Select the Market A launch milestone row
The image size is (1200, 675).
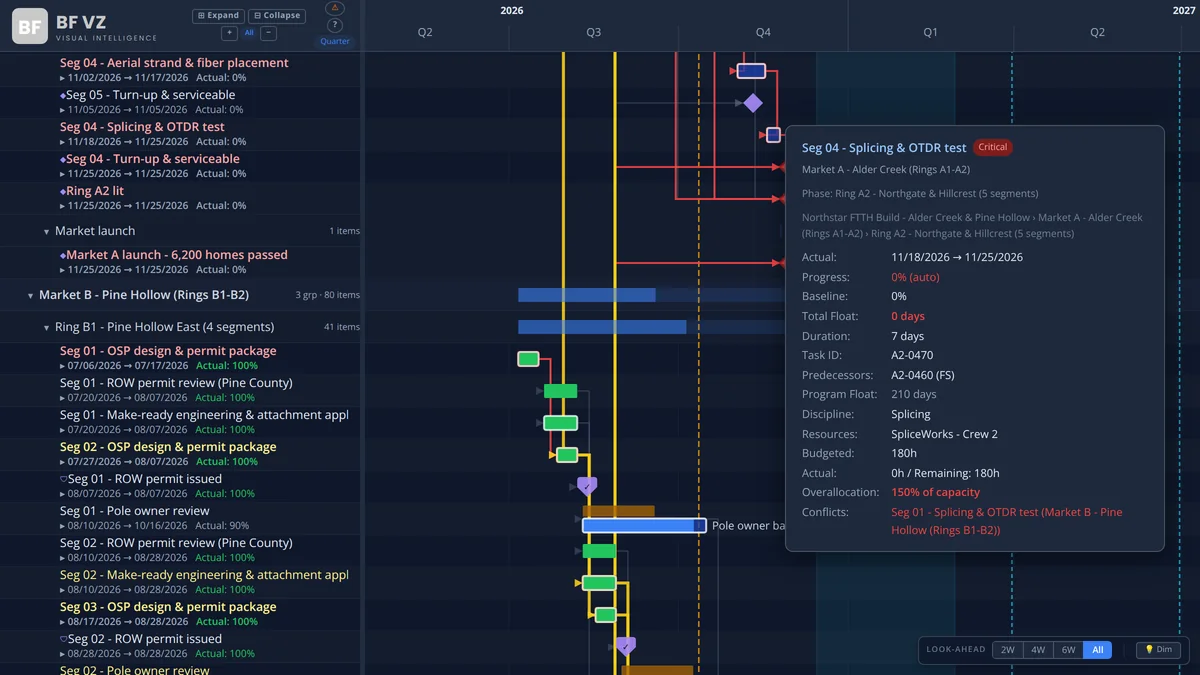click(180, 262)
